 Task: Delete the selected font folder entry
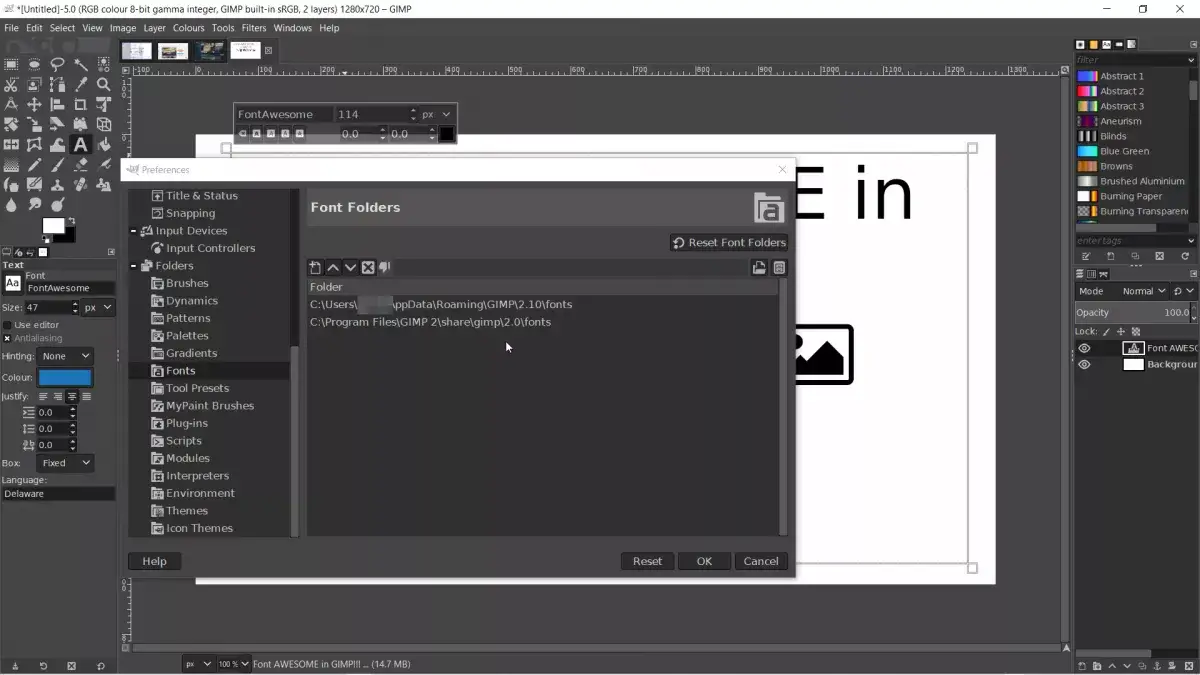pyautogui.click(x=368, y=267)
